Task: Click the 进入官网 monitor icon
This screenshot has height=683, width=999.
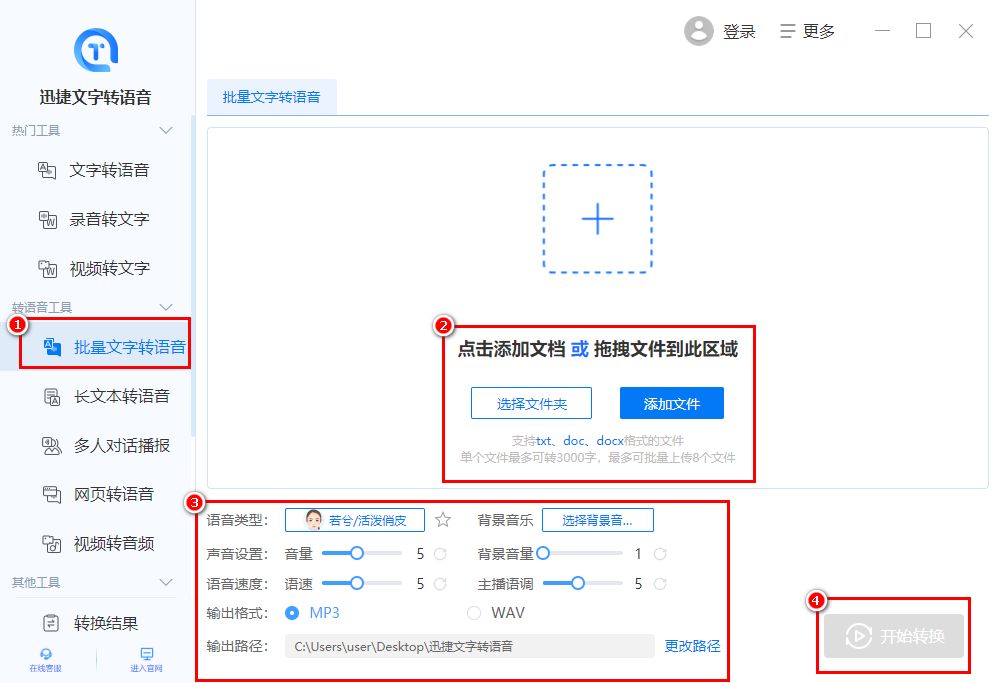Action: [147, 654]
